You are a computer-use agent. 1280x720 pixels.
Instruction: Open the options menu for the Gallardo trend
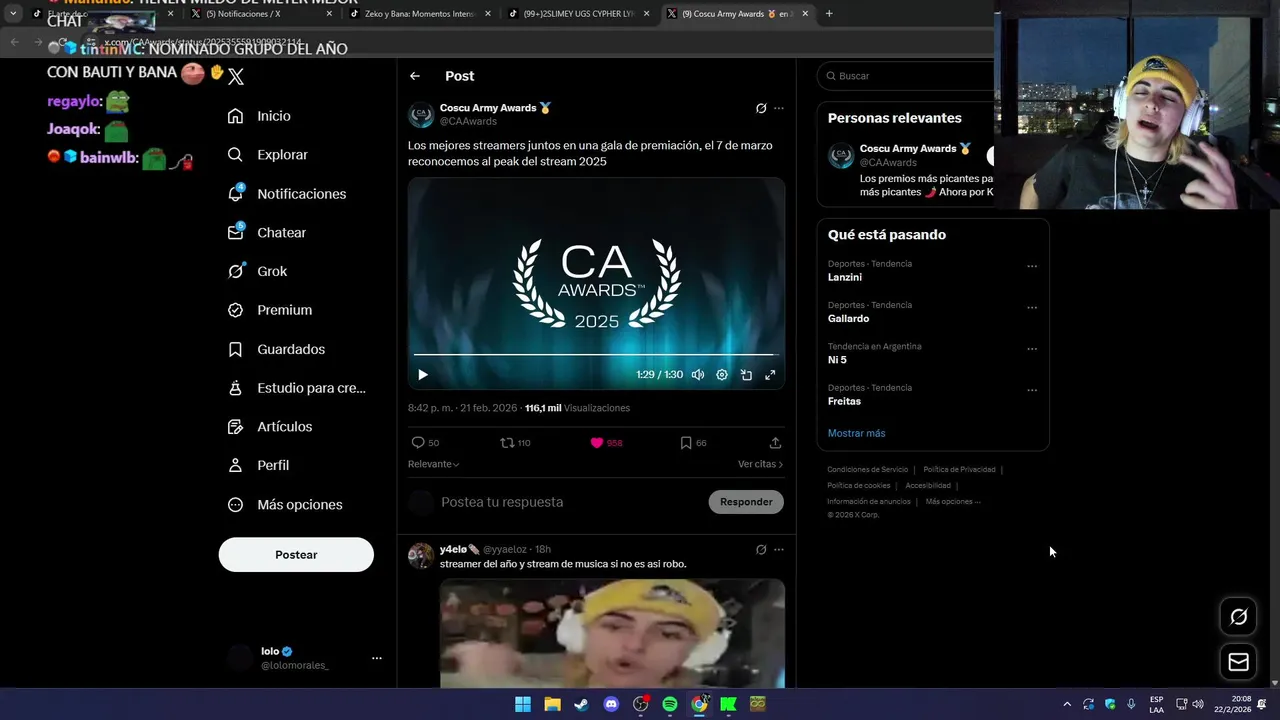click(1032, 308)
